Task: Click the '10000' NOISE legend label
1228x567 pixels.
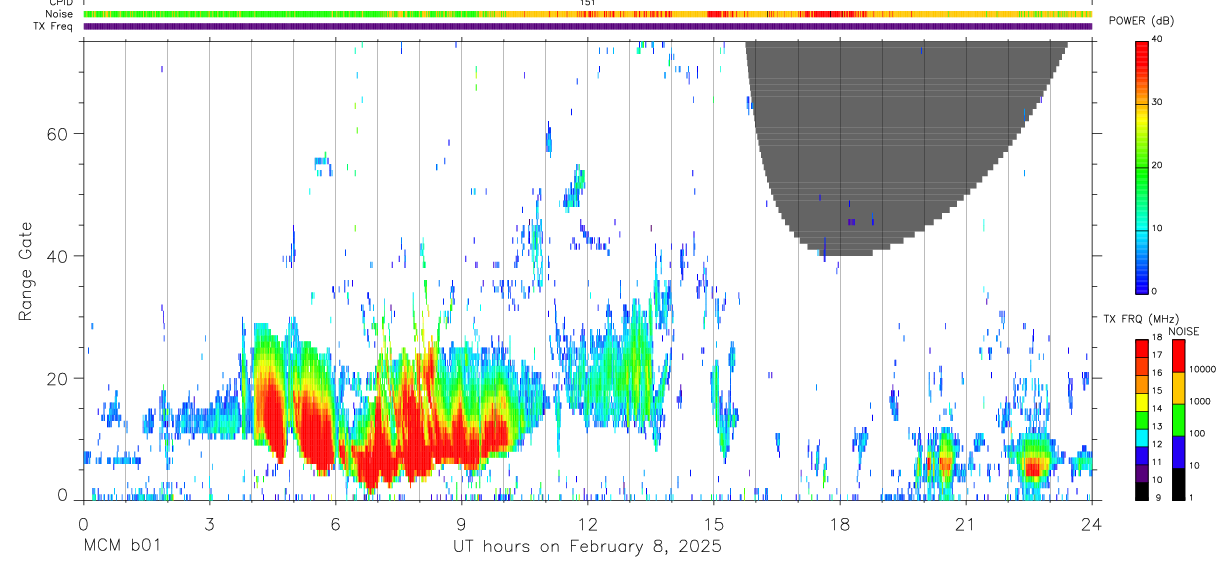Action: [1202, 369]
